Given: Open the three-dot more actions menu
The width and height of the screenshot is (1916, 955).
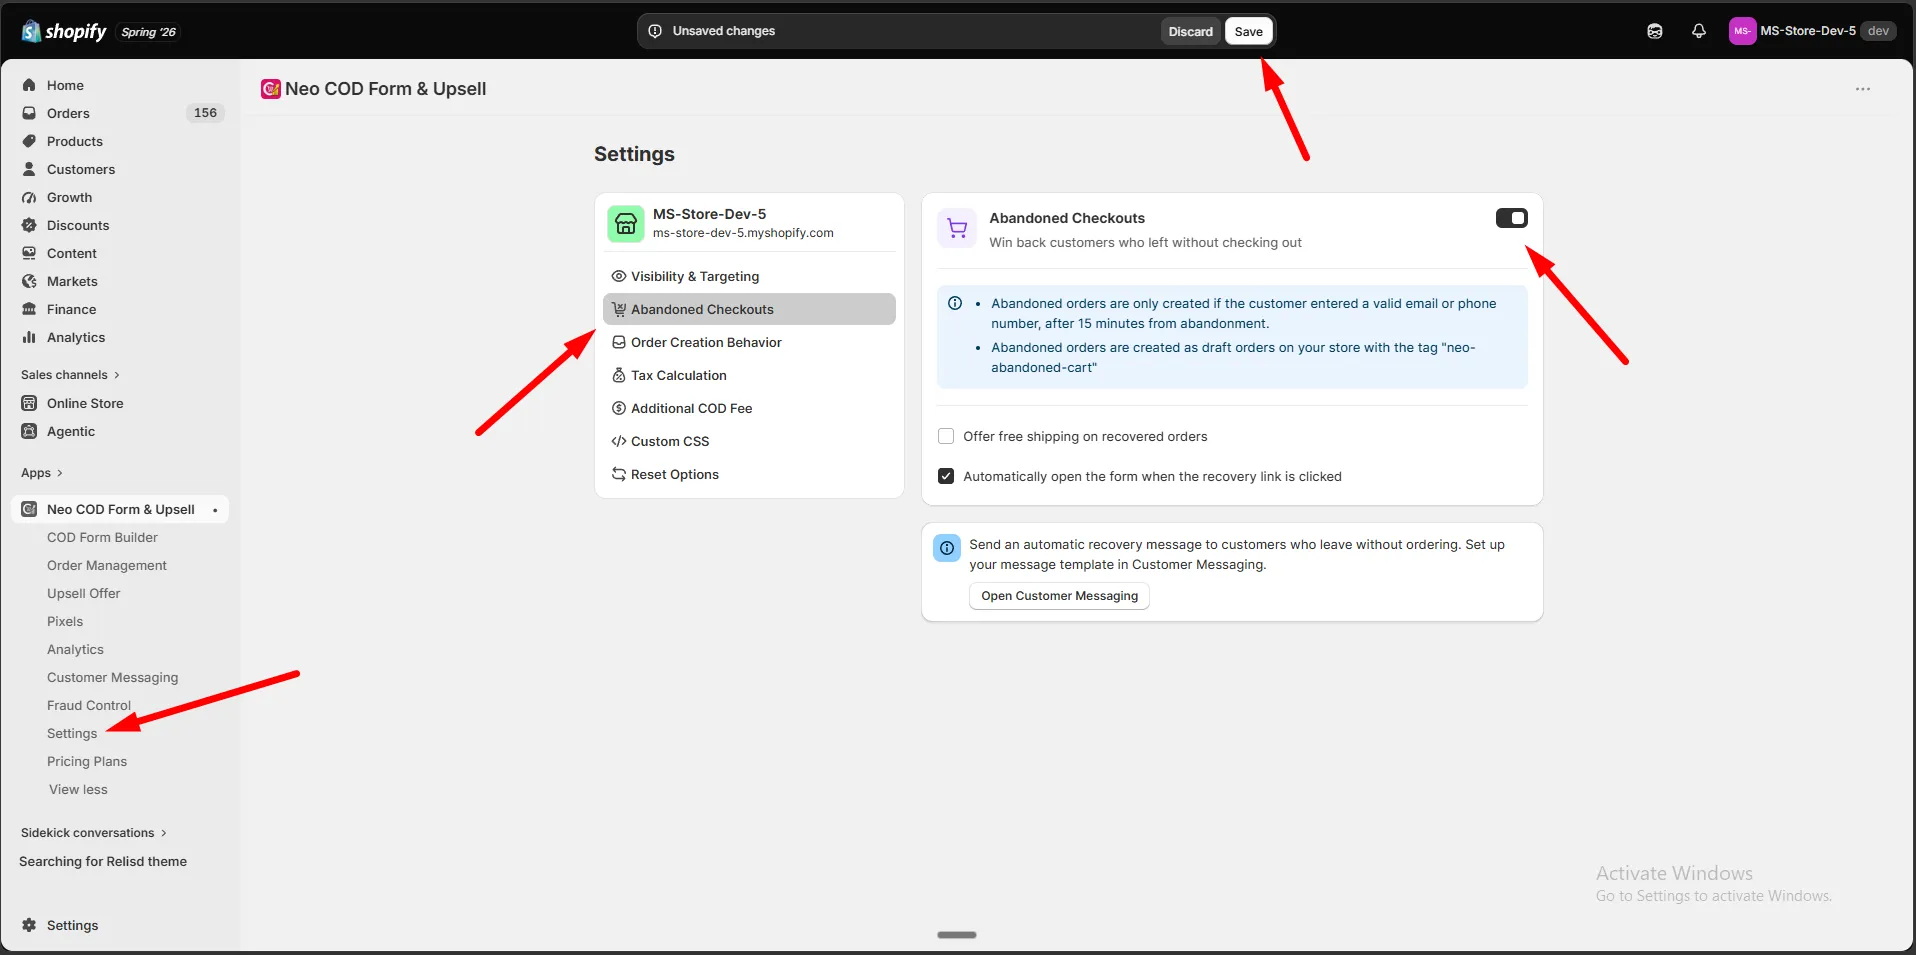Looking at the screenshot, I should 1862,89.
